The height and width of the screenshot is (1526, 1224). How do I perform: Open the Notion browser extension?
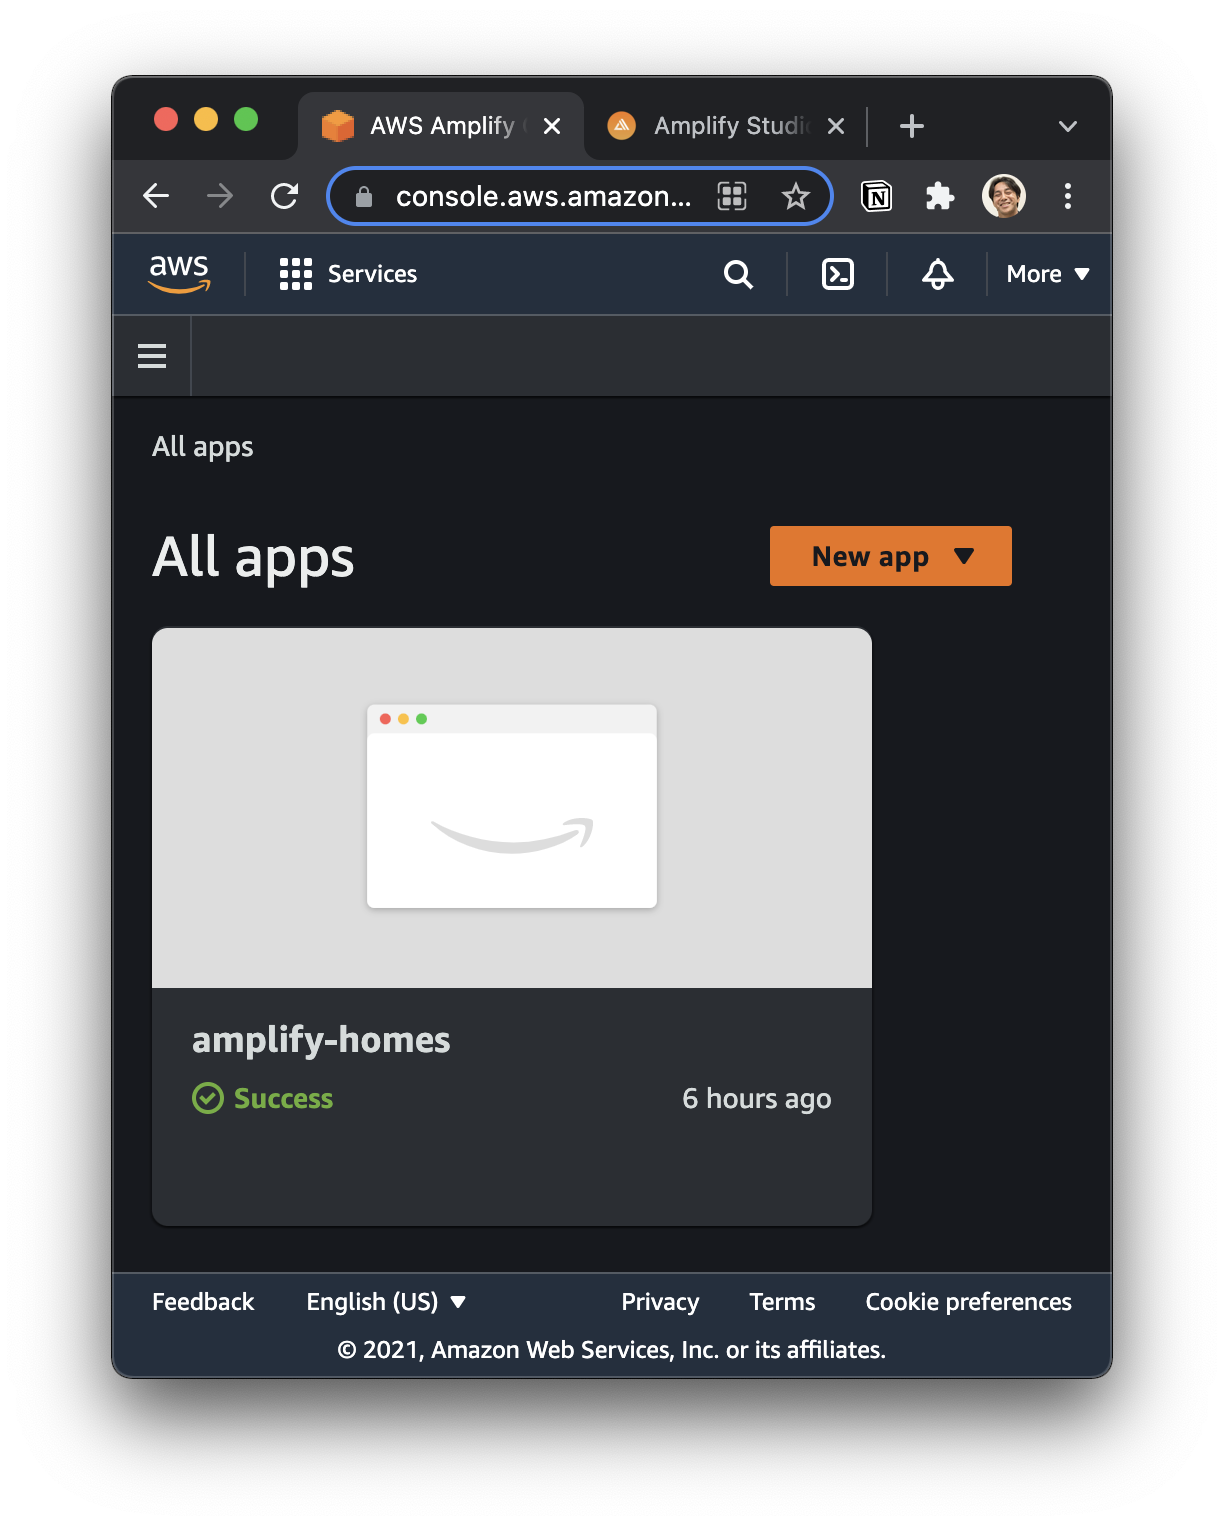coord(876,196)
